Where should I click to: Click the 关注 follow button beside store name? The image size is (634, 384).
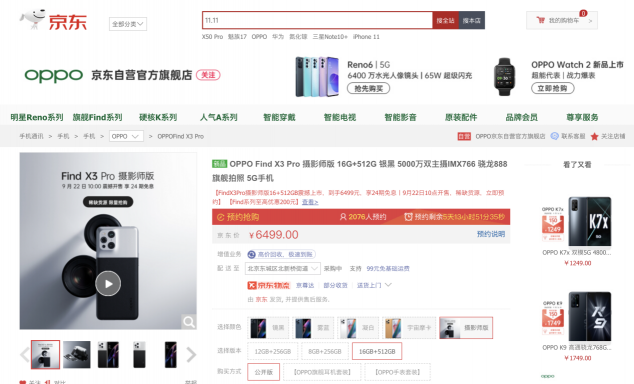point(208,75)
